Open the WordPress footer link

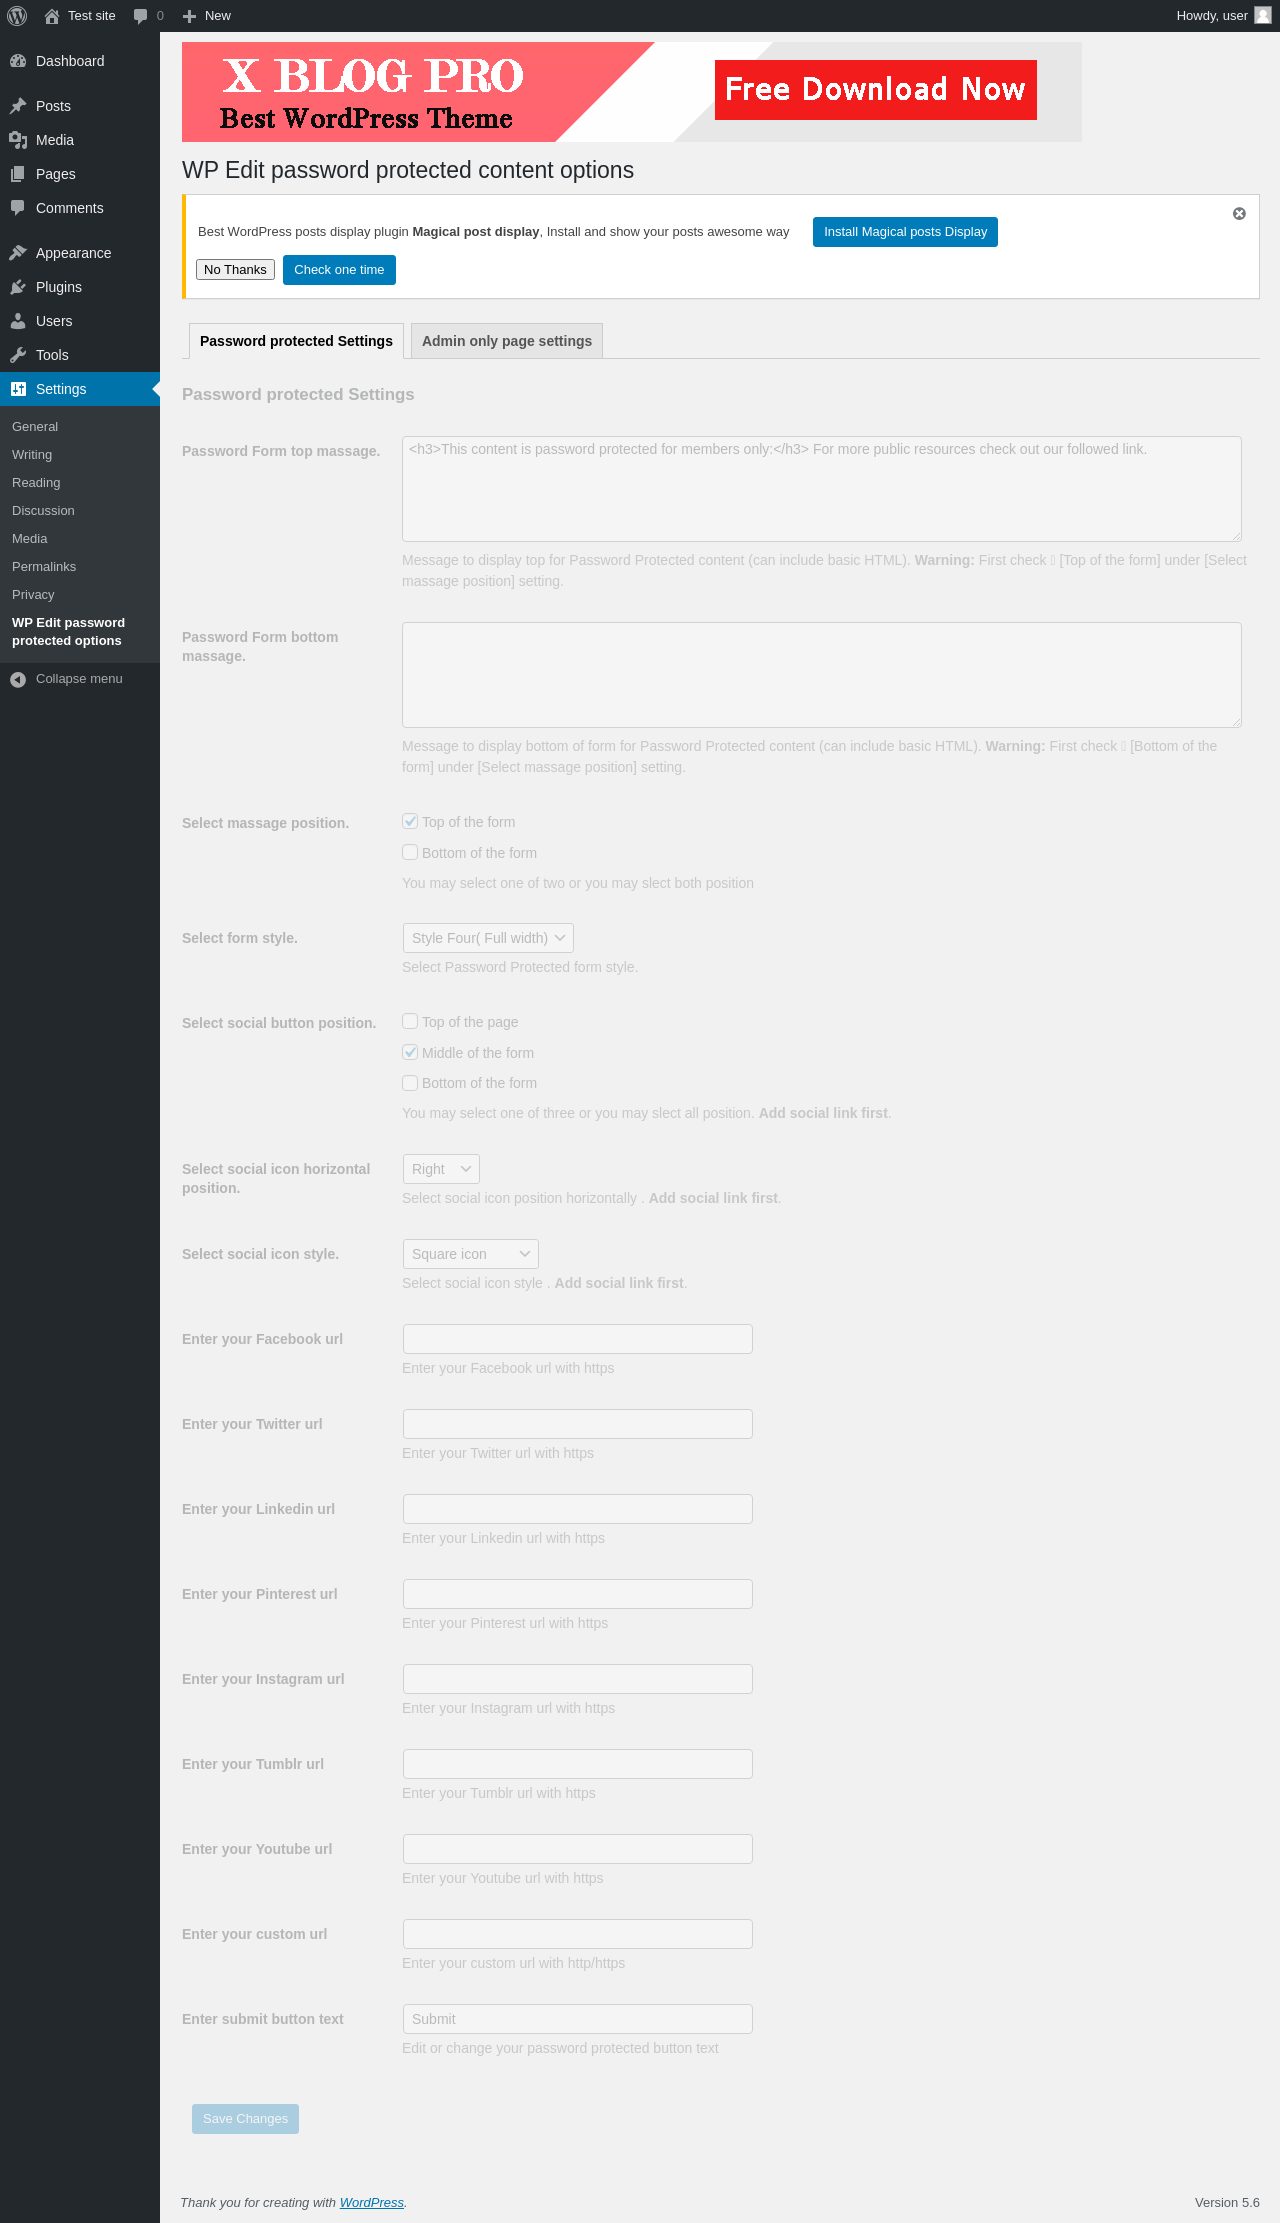(372, 2202)
